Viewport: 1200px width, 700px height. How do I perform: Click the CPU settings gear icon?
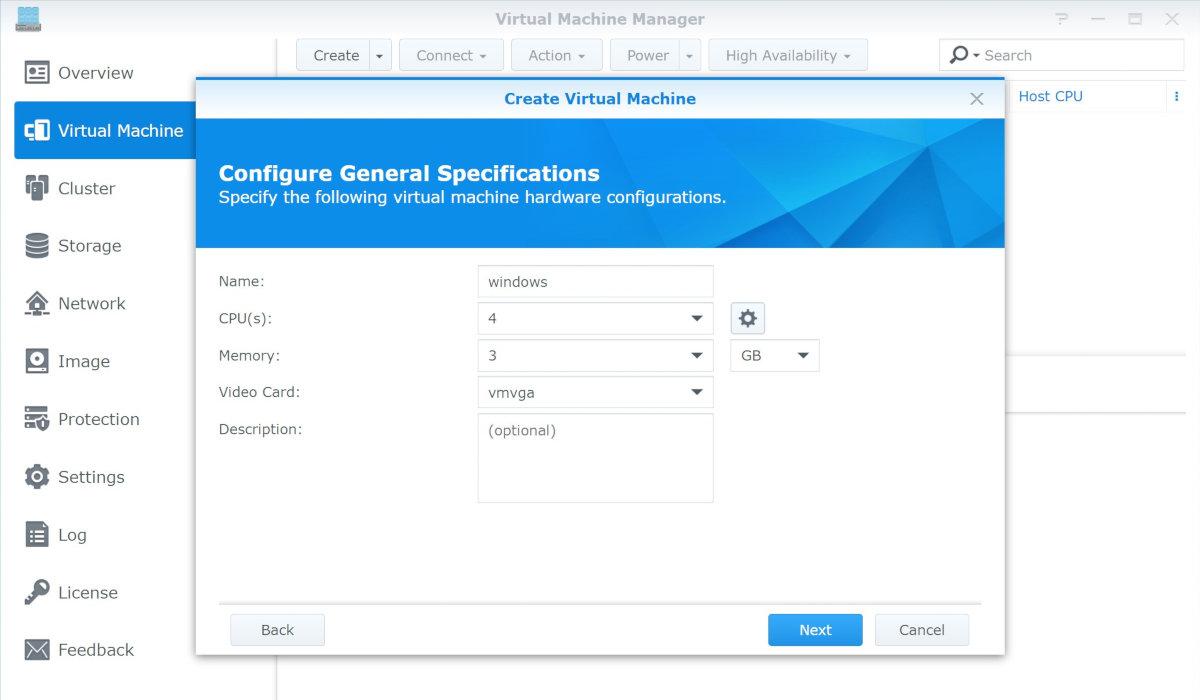(747, 319)
